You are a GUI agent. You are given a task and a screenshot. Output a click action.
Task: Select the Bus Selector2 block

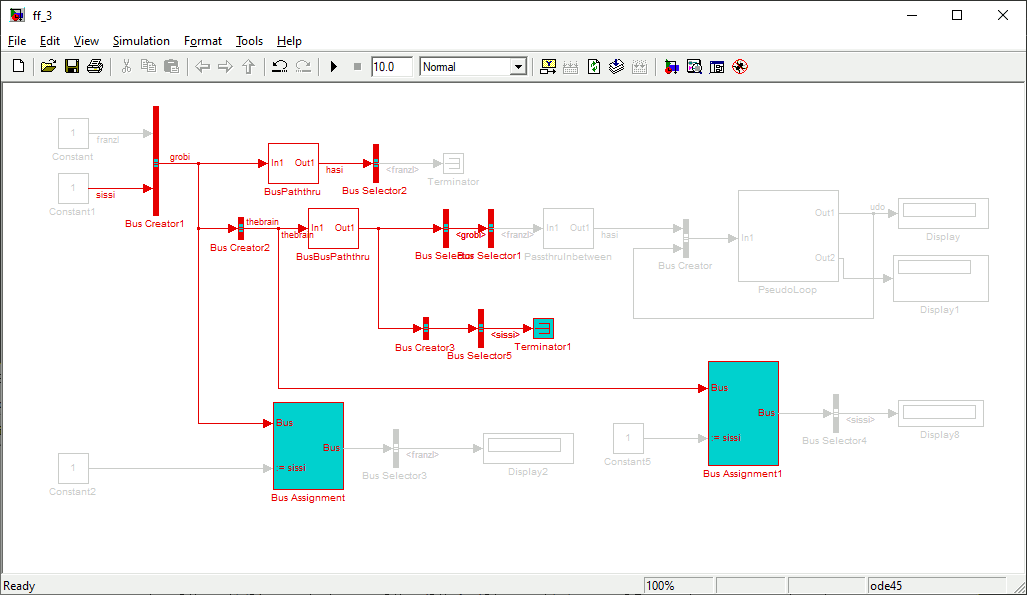click(376, 163)
